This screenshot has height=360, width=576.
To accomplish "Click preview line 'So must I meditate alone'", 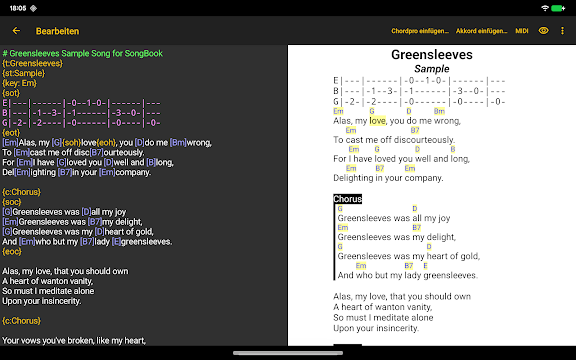I will [383, 318].
